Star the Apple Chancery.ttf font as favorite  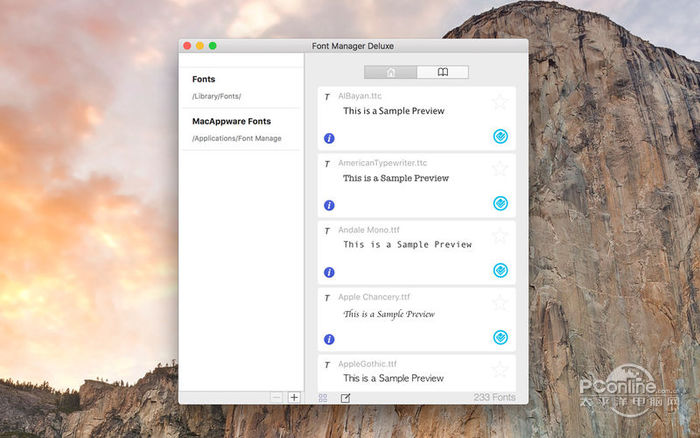pyautogui.click(x=500, y=302)
